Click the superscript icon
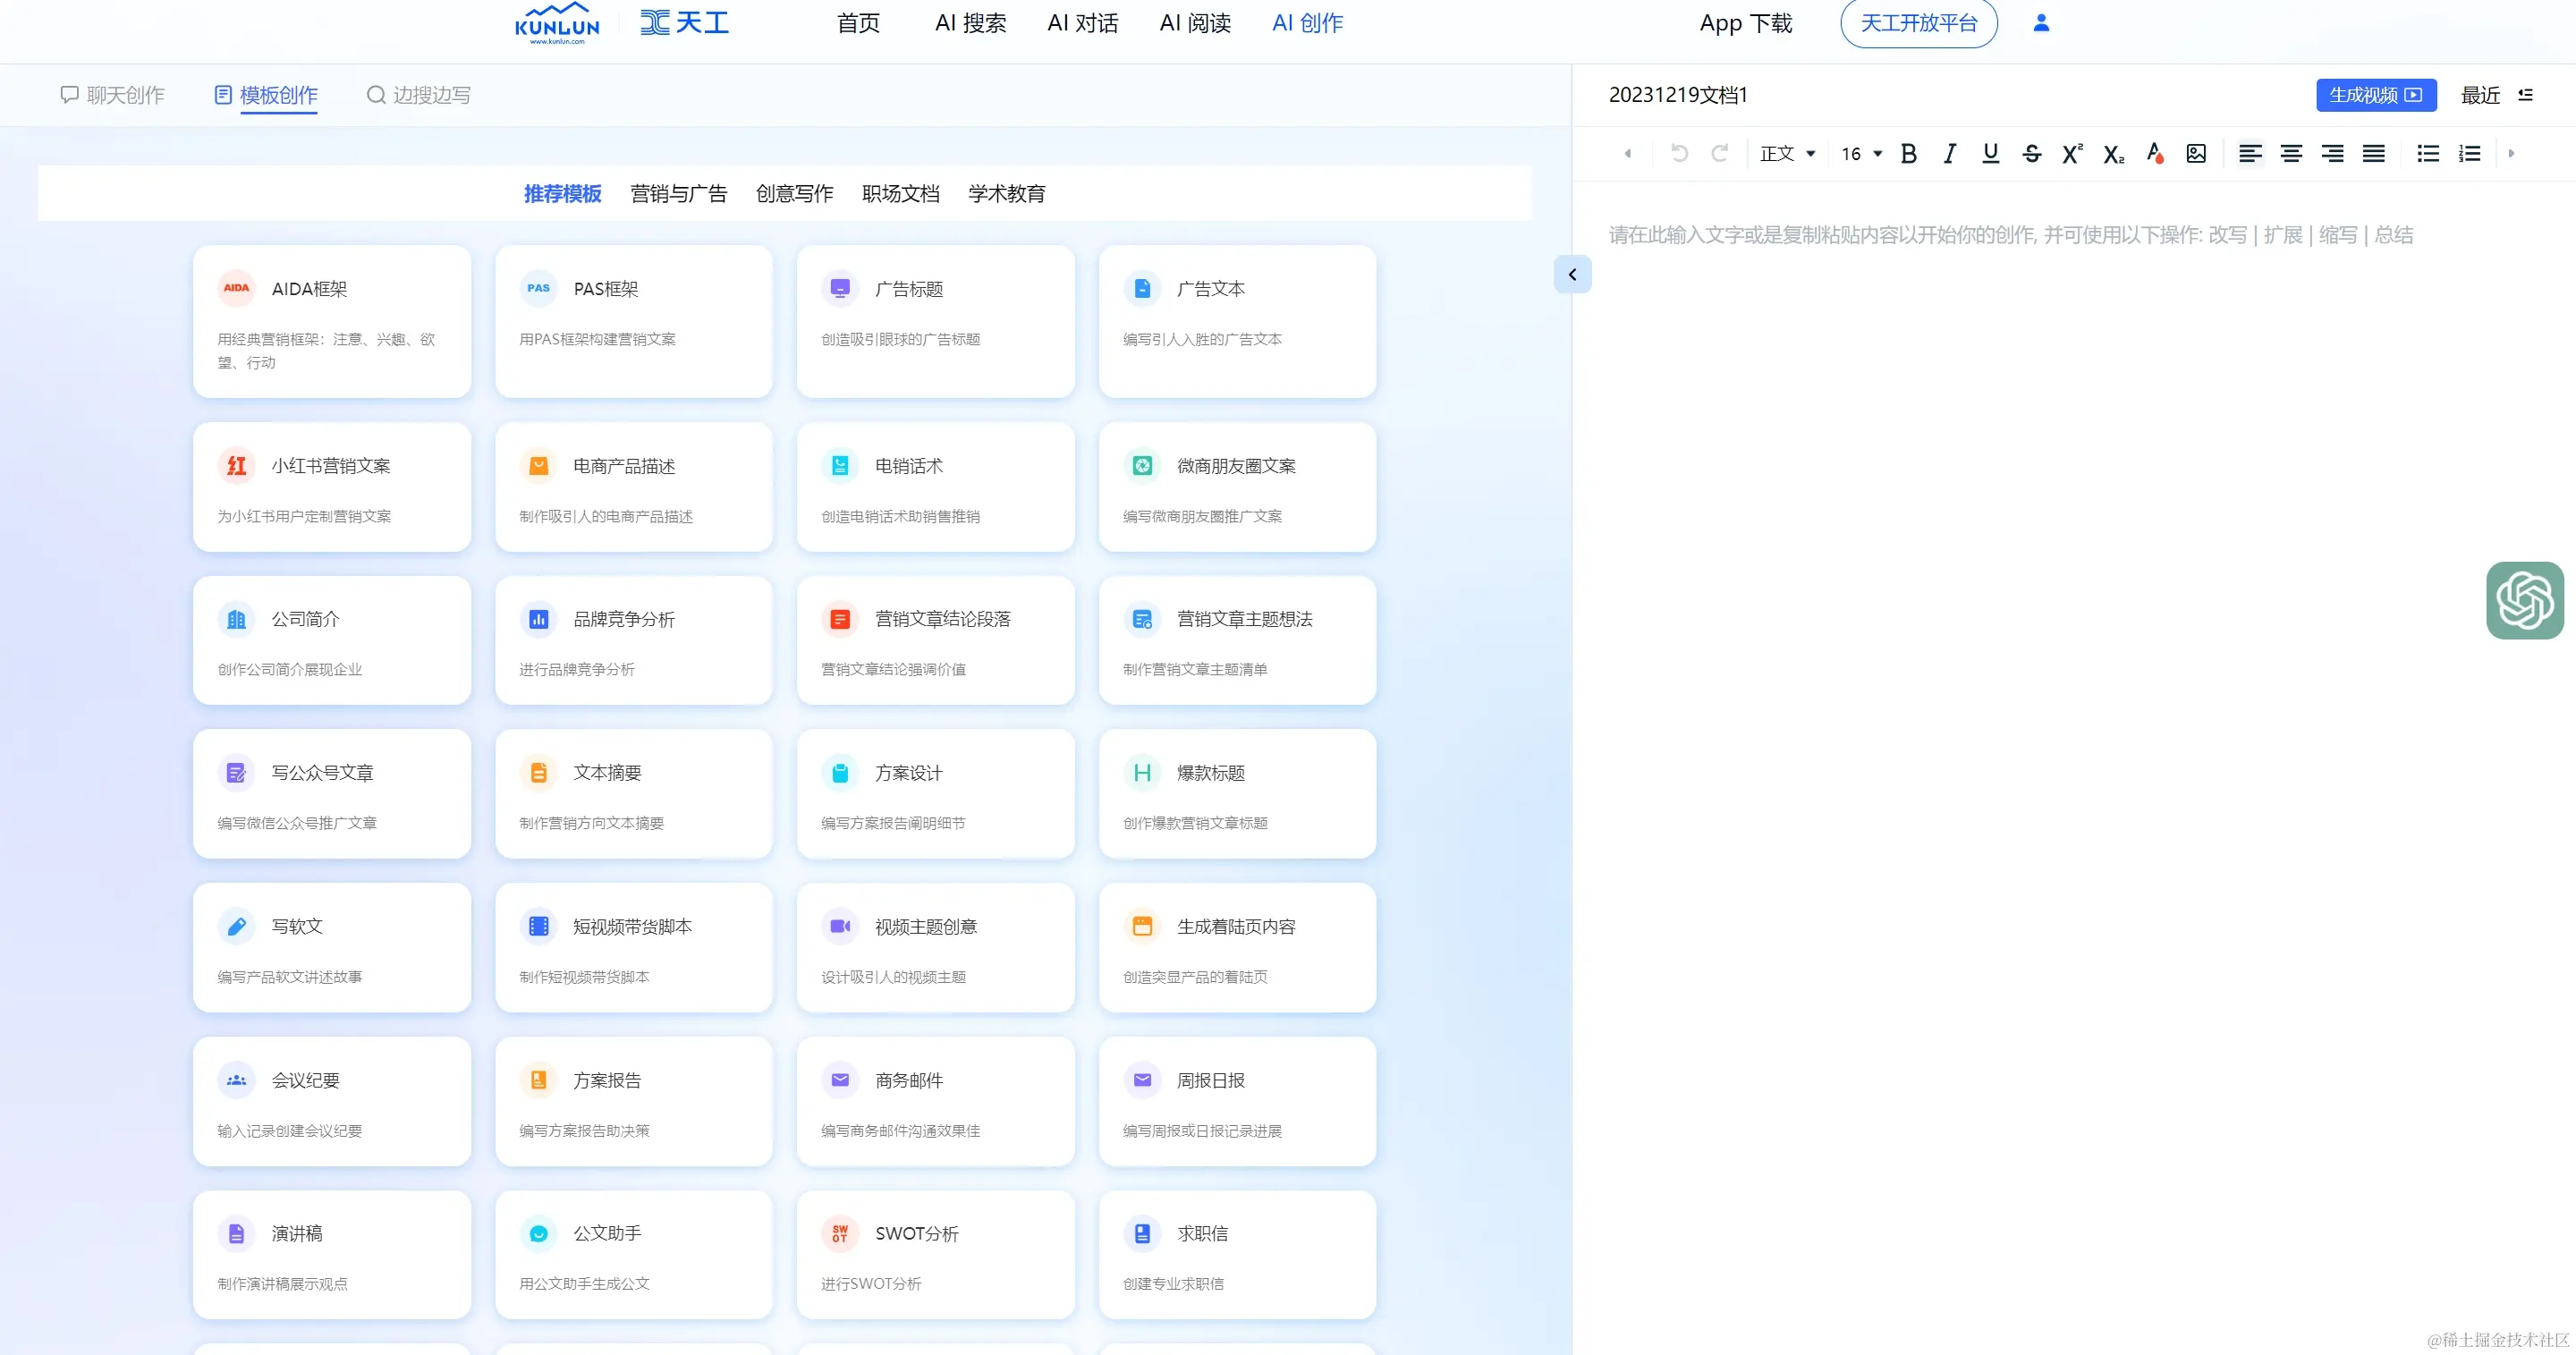 tap(2072, 153)
